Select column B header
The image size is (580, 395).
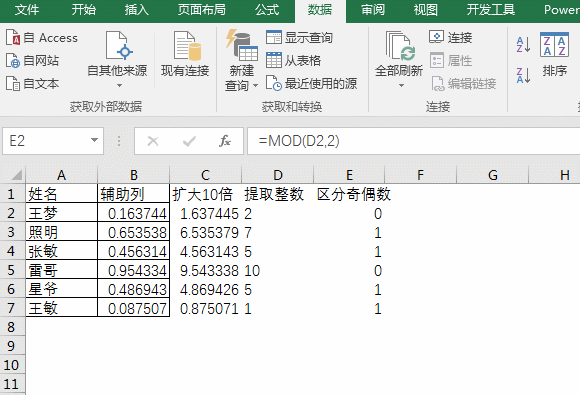pyautogui.click(x=134, y=175)
